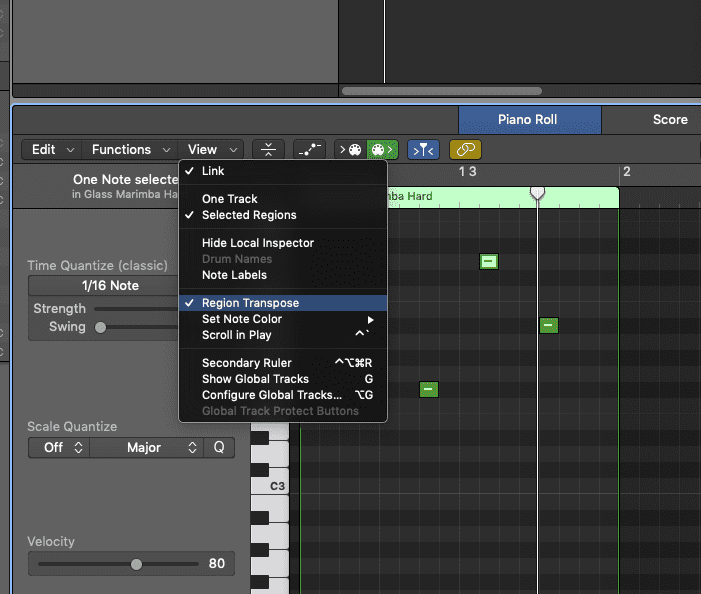Select the note at the playhead

pyautogui.click(x=549, y=325)
